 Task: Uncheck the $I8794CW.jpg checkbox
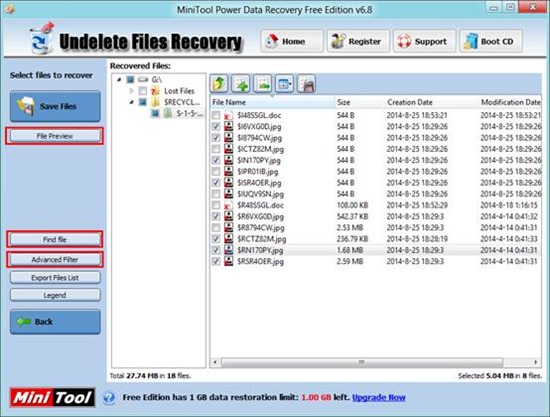[x=216, y=137]
